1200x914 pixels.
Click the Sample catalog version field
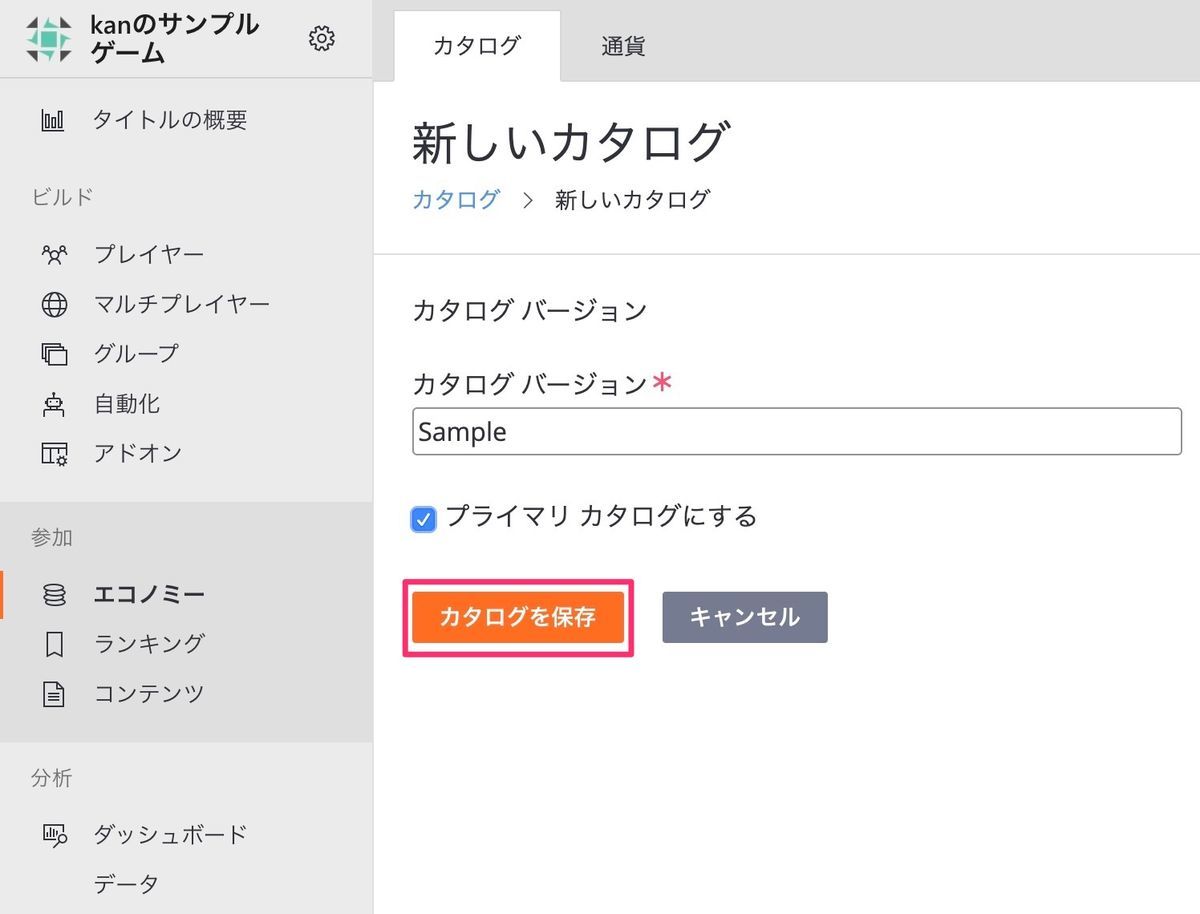tap(795, 431)
